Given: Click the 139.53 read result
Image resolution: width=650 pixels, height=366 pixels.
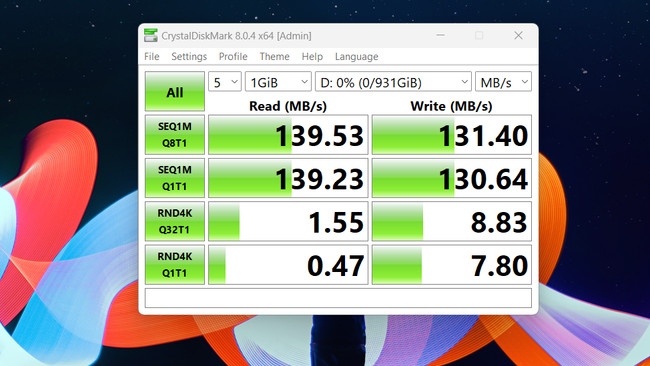Looking at the screenshot, I should pyautogui.click(x=288, y=135).
